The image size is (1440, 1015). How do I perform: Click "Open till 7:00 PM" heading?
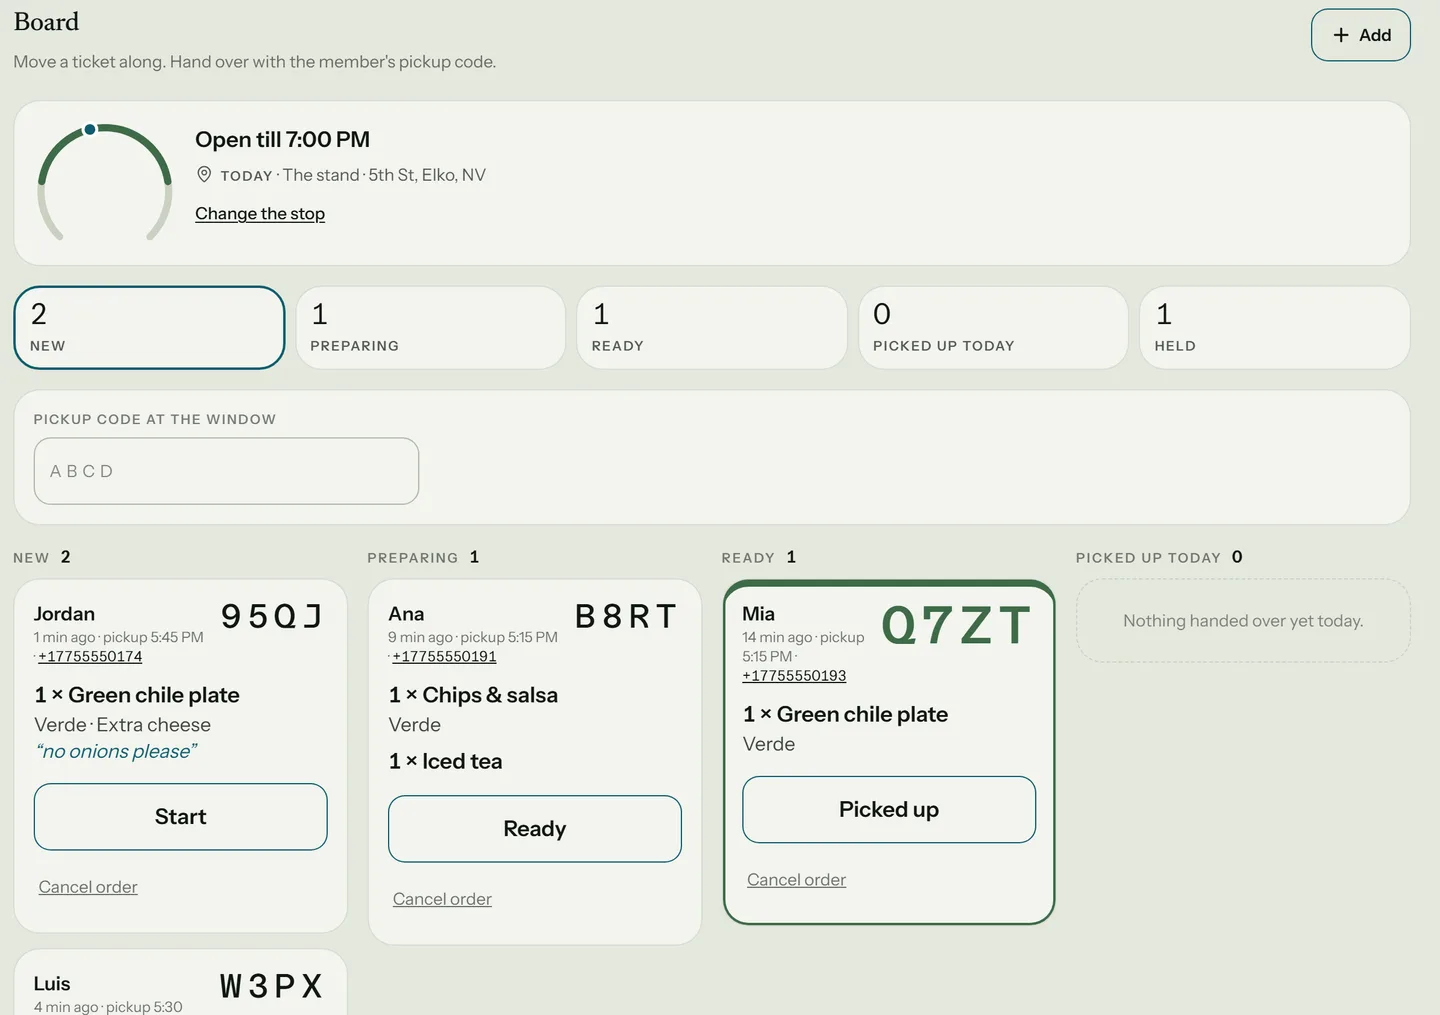(x=282, y=140)
